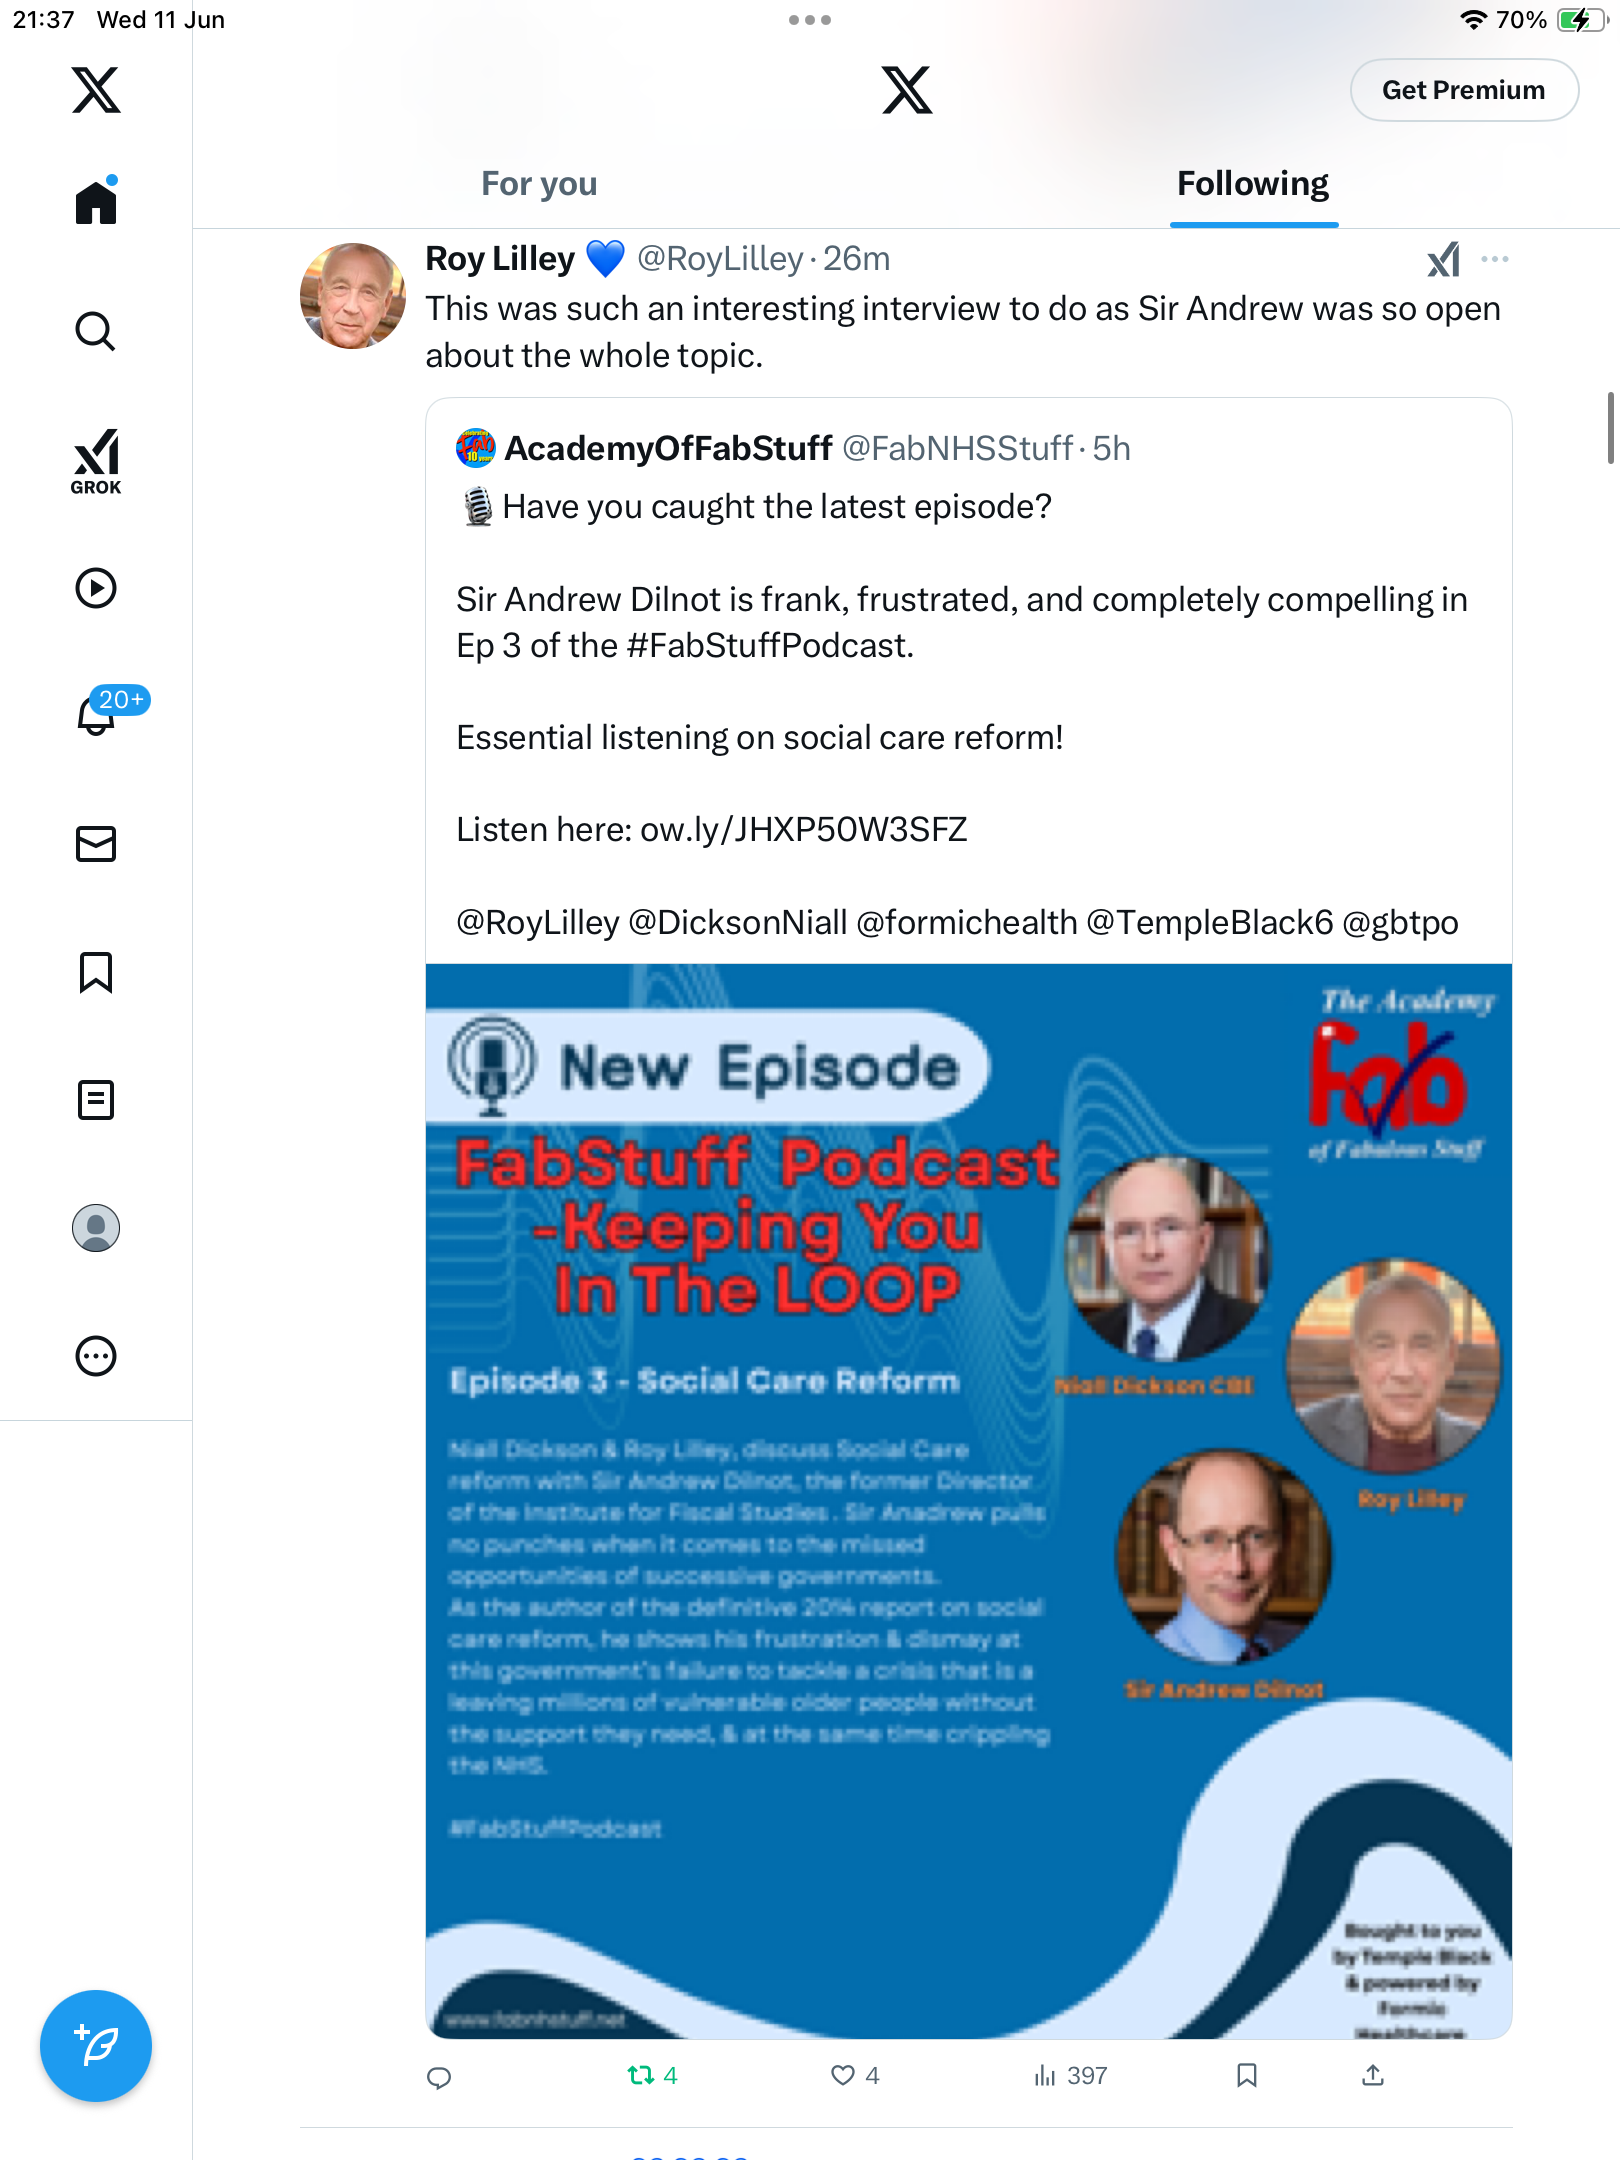Click the Get Premium button
Image resolution: width=1620 pixels, height=2160 pixels.
coord(1464,90)
